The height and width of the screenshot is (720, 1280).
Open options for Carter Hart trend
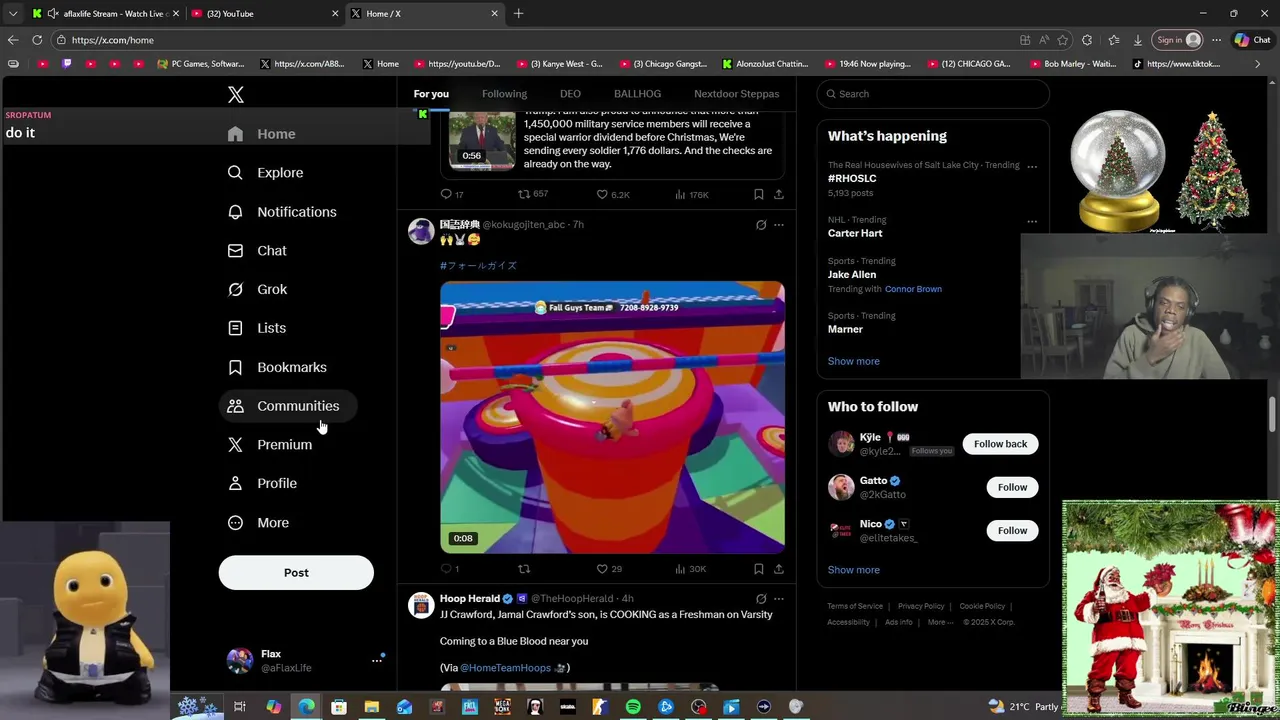click(1032, 222)
